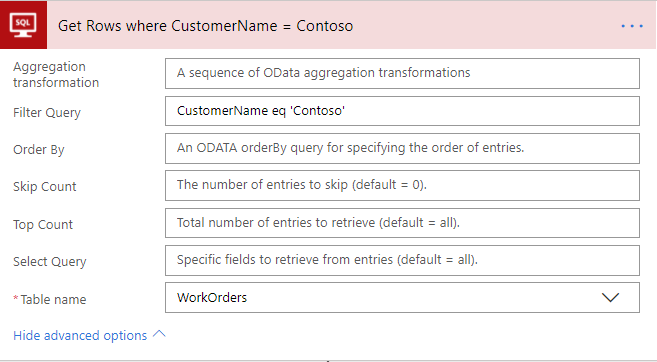
Task: Click the Order By label
Action: (x=39, y=150)
